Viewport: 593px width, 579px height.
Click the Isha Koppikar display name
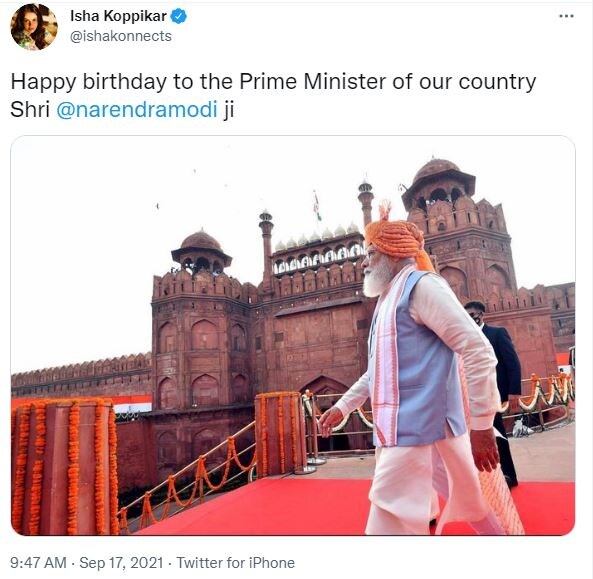coord(118,16)
